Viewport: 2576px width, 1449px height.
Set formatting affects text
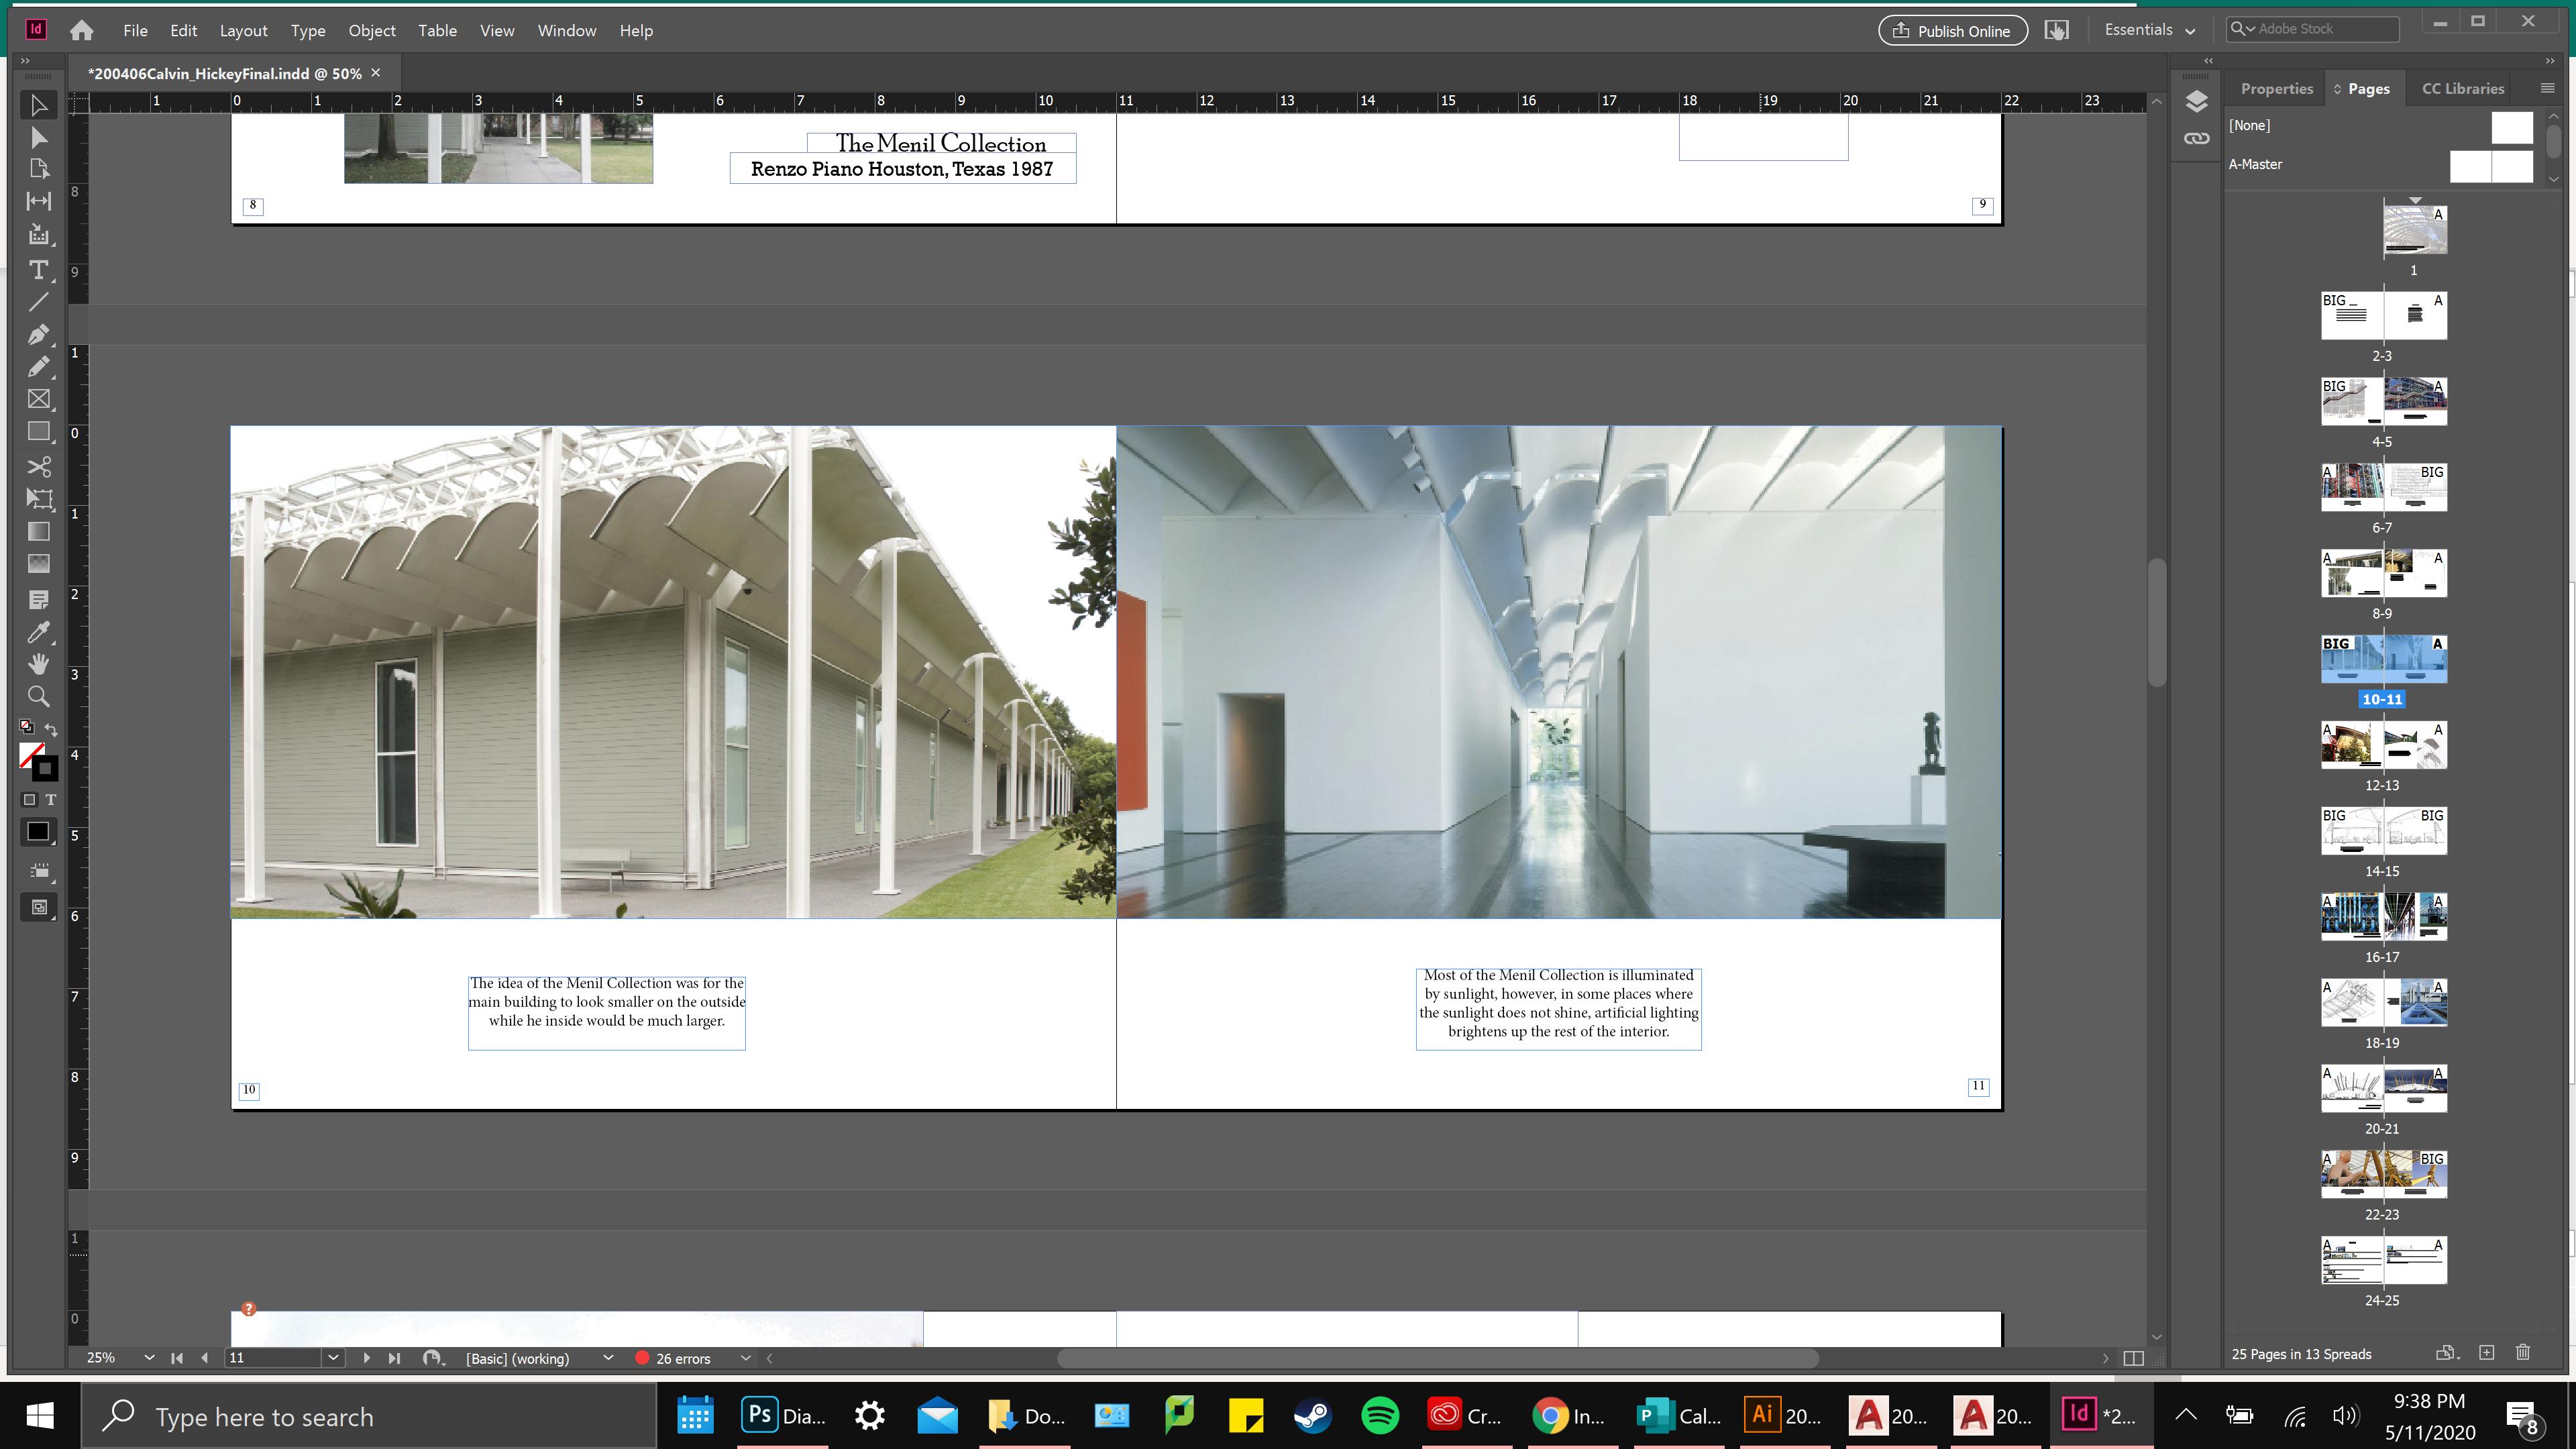pyautogui.click(x=50, y=799)
